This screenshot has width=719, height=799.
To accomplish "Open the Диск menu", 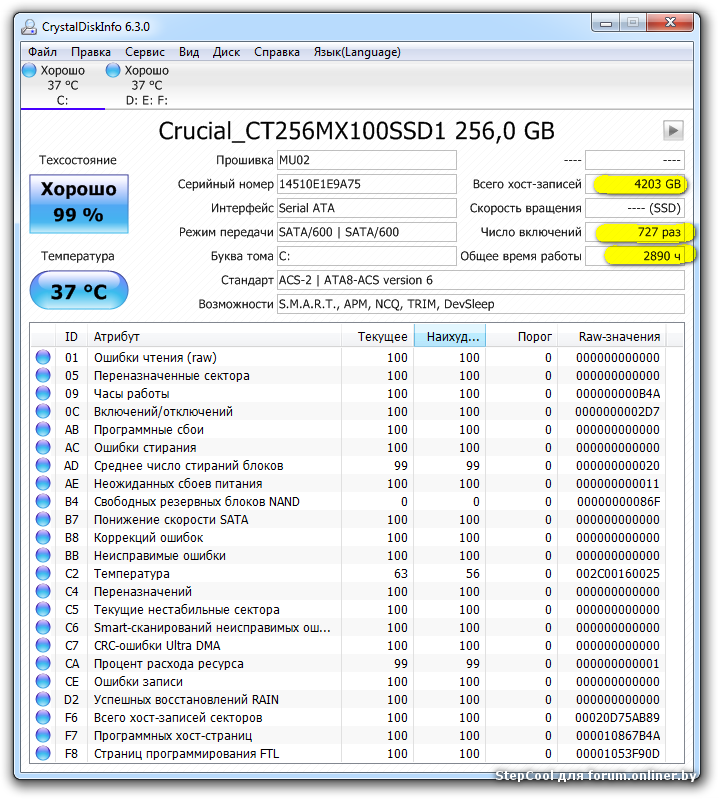I will (226, 52).
